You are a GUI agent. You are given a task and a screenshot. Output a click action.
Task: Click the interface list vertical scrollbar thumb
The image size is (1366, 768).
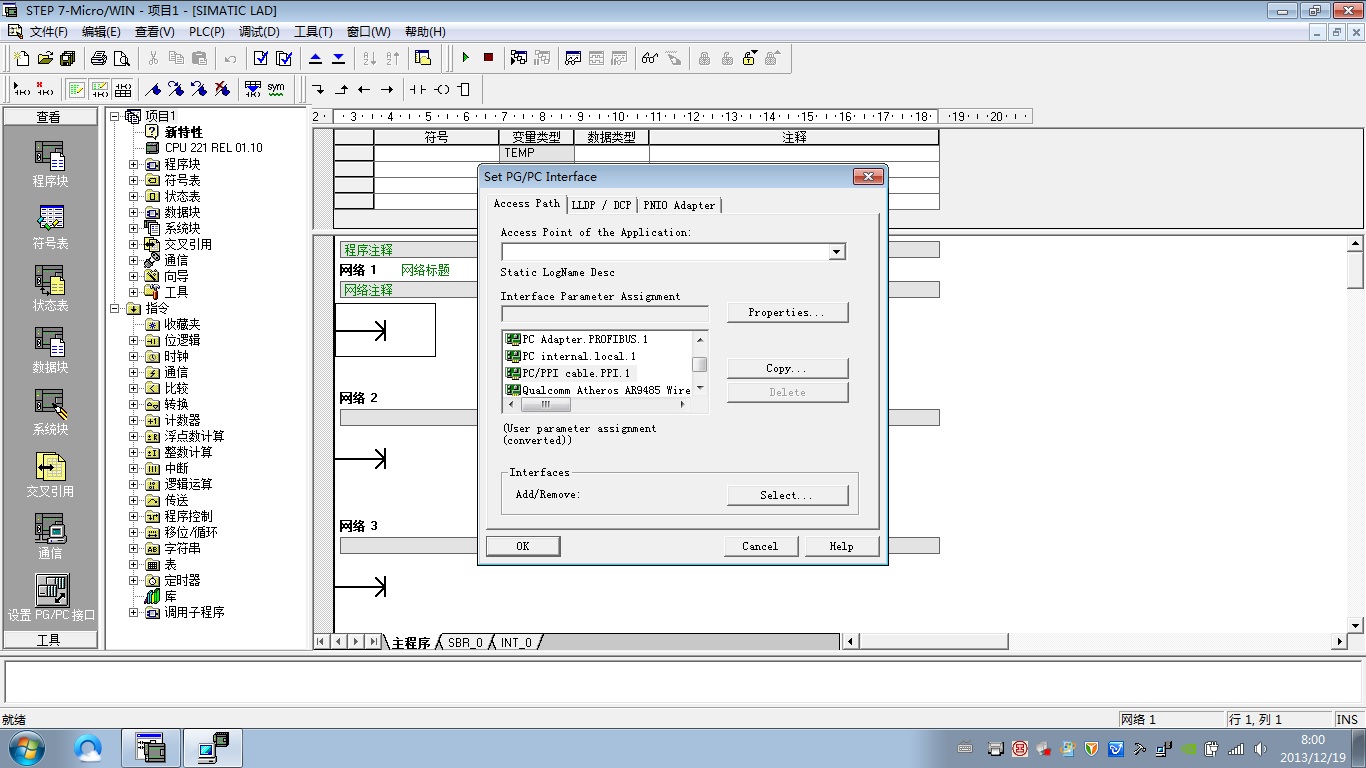[x=700, y=365]
